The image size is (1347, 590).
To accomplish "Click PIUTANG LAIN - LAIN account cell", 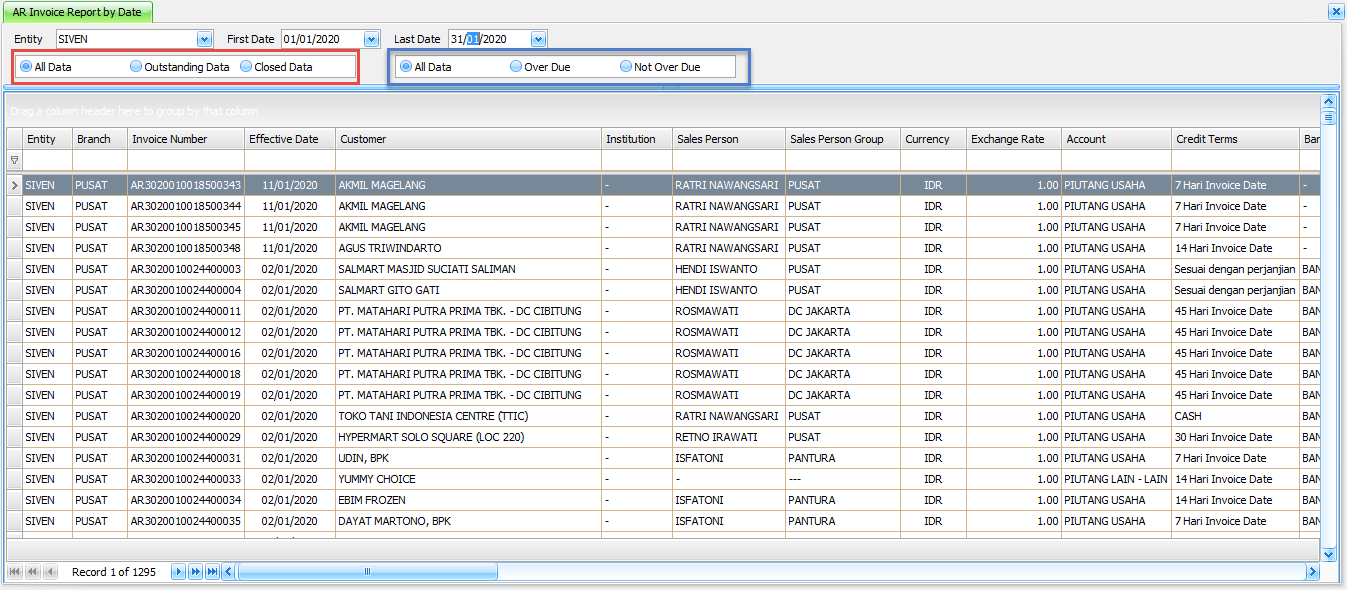I will [x=1115, y=479].
